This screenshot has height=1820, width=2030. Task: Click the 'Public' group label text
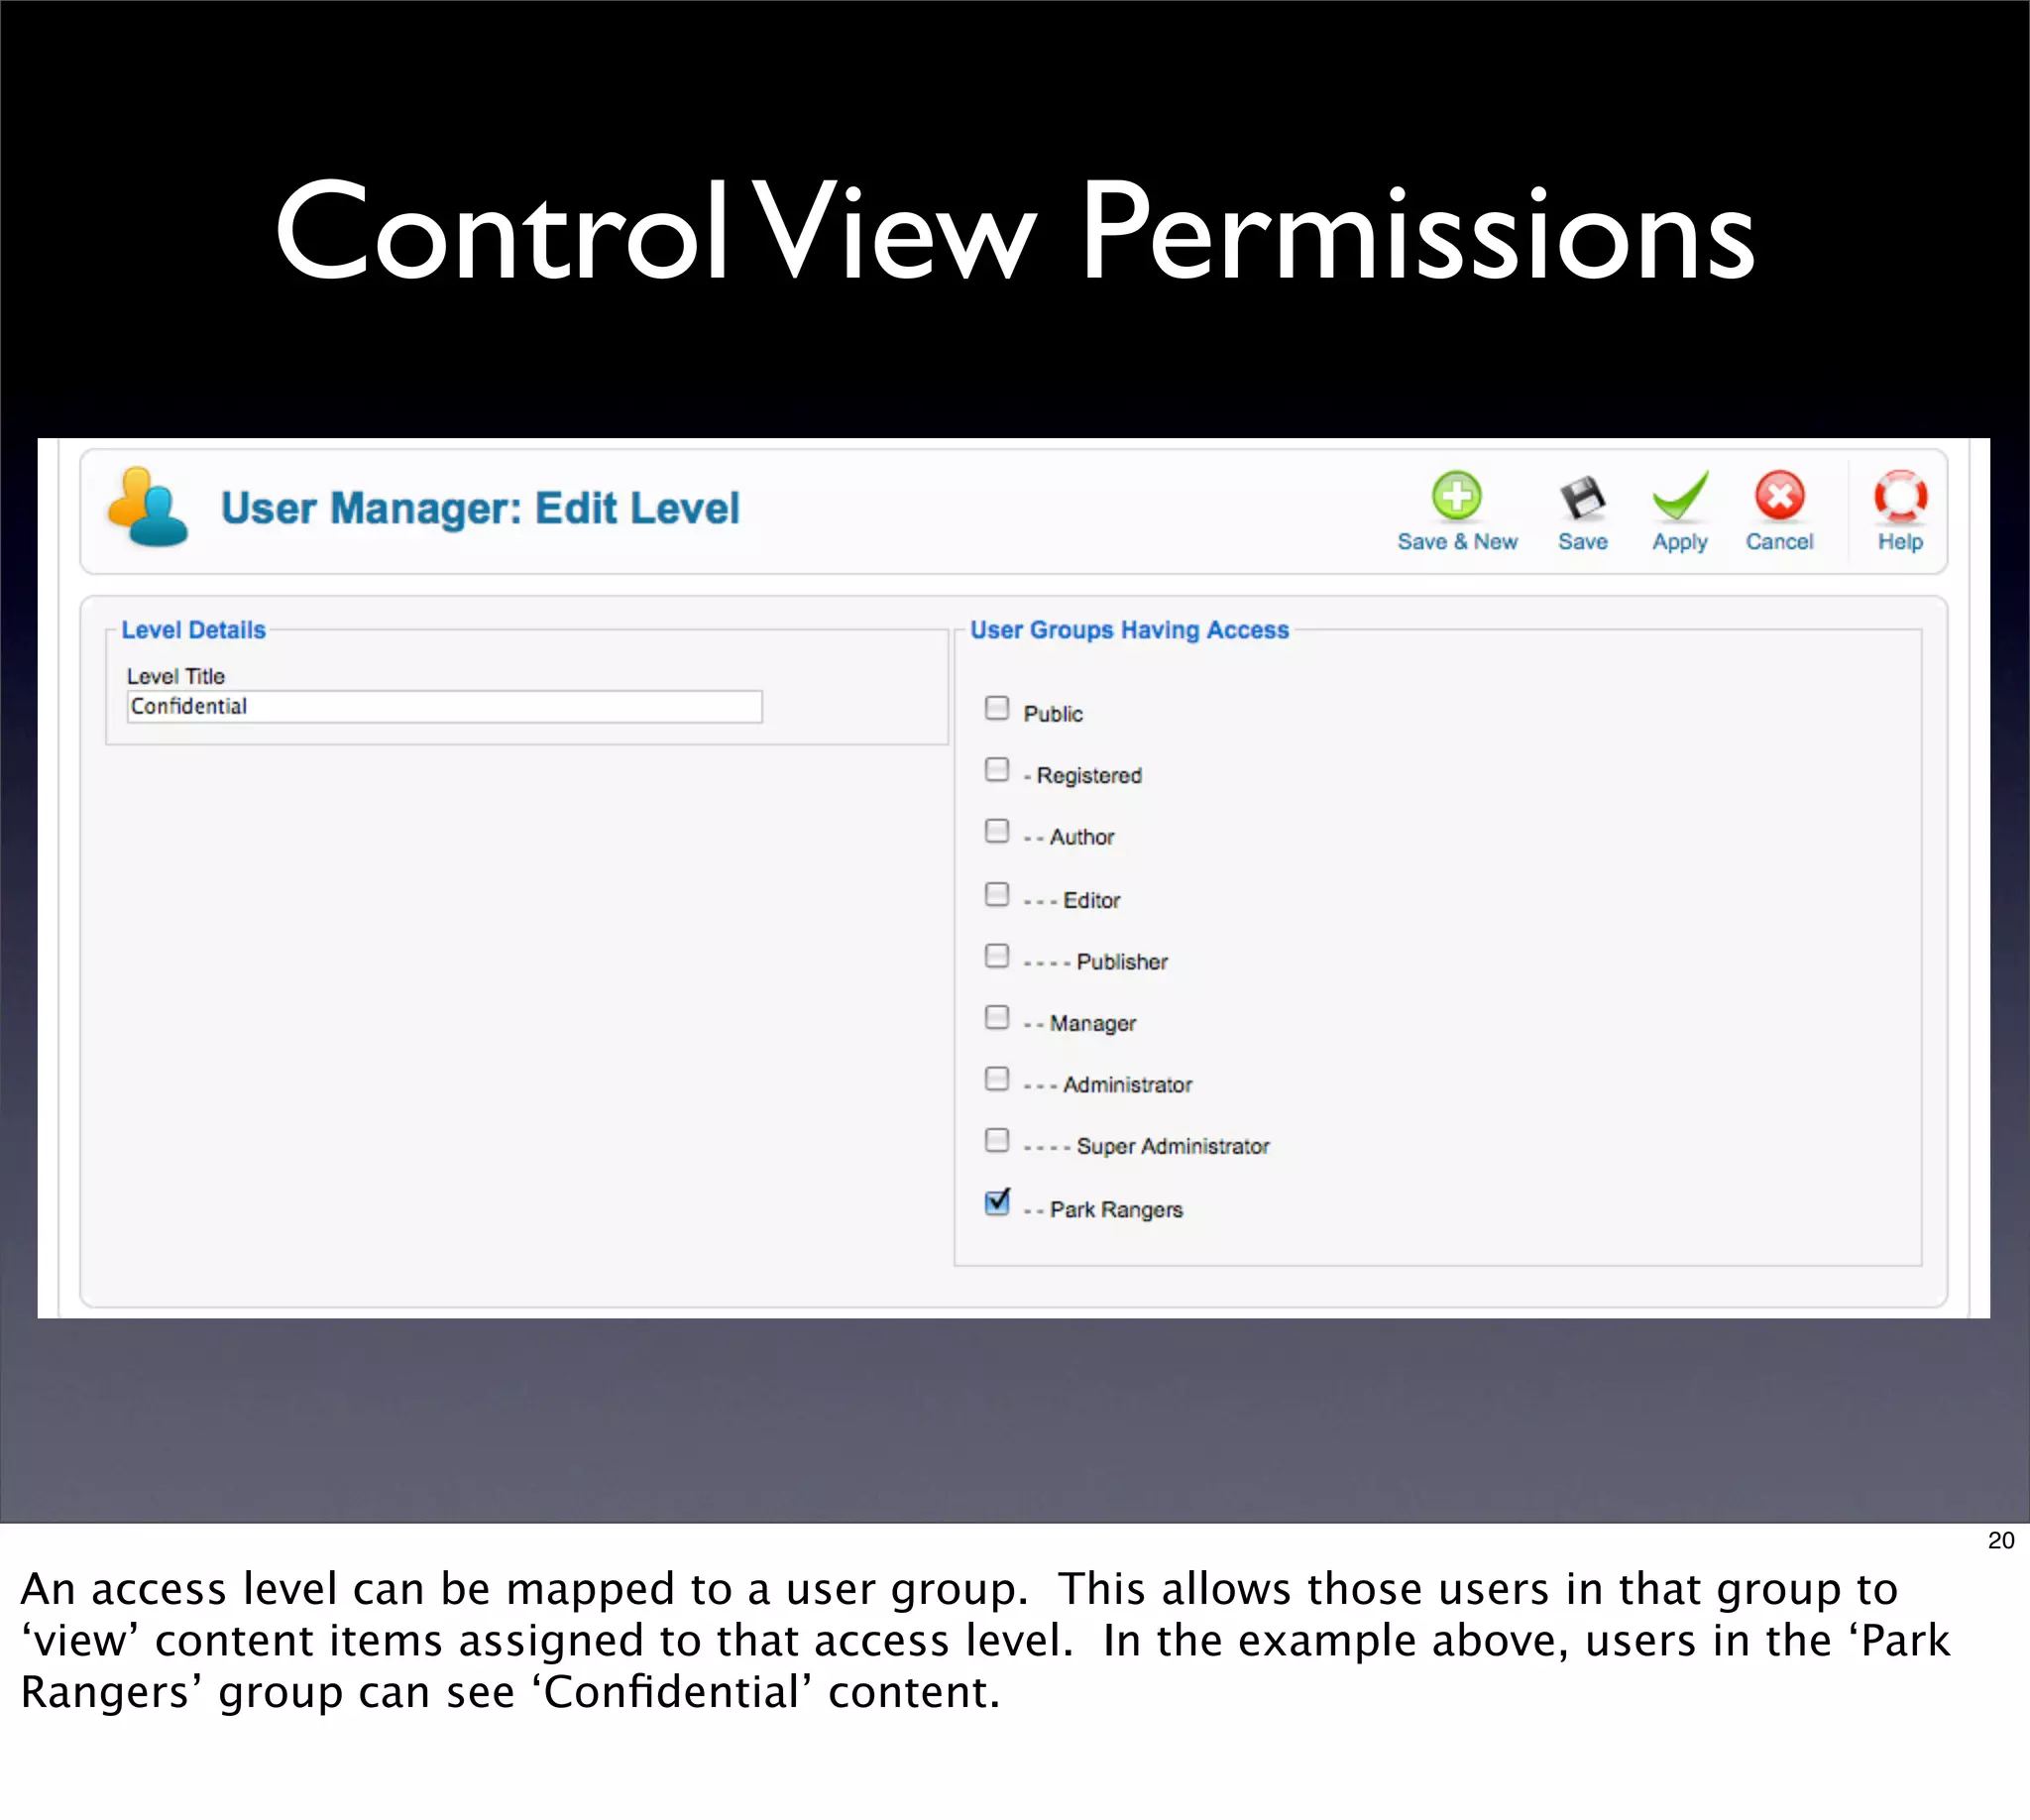(1053, 714)
